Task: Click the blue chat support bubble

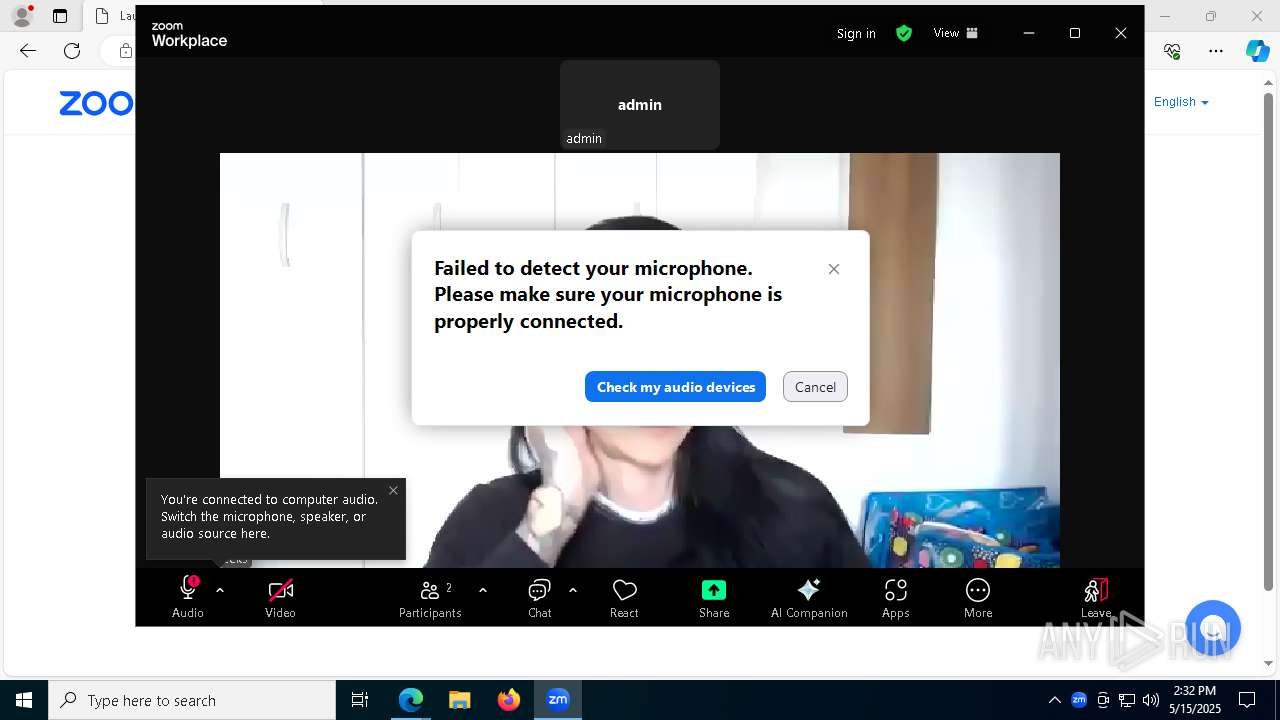Action: coord(1213,628)
